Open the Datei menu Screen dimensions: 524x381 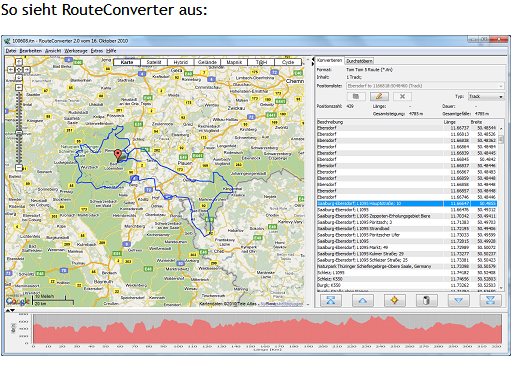11,51
